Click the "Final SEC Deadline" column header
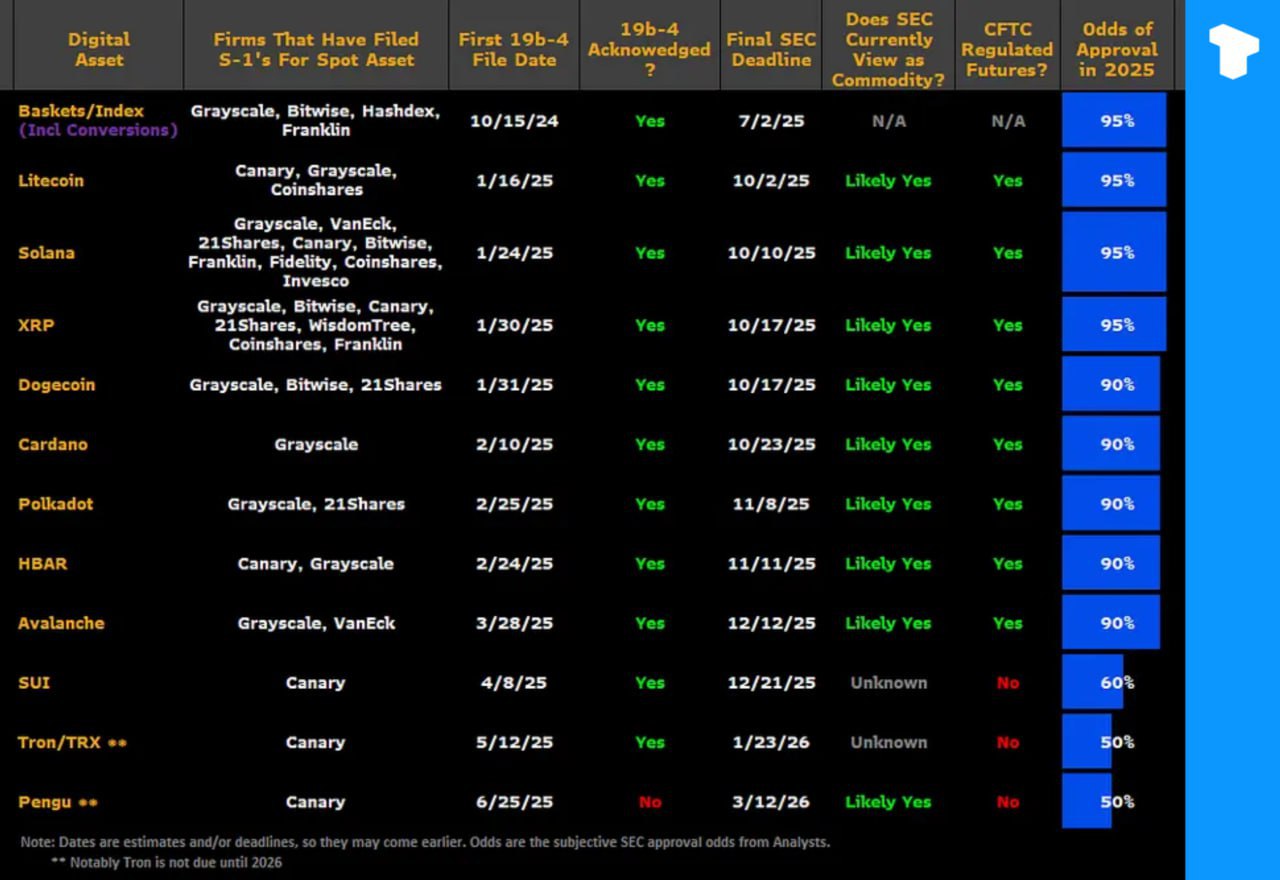1280x880 pixels. [x=770, y=50]
